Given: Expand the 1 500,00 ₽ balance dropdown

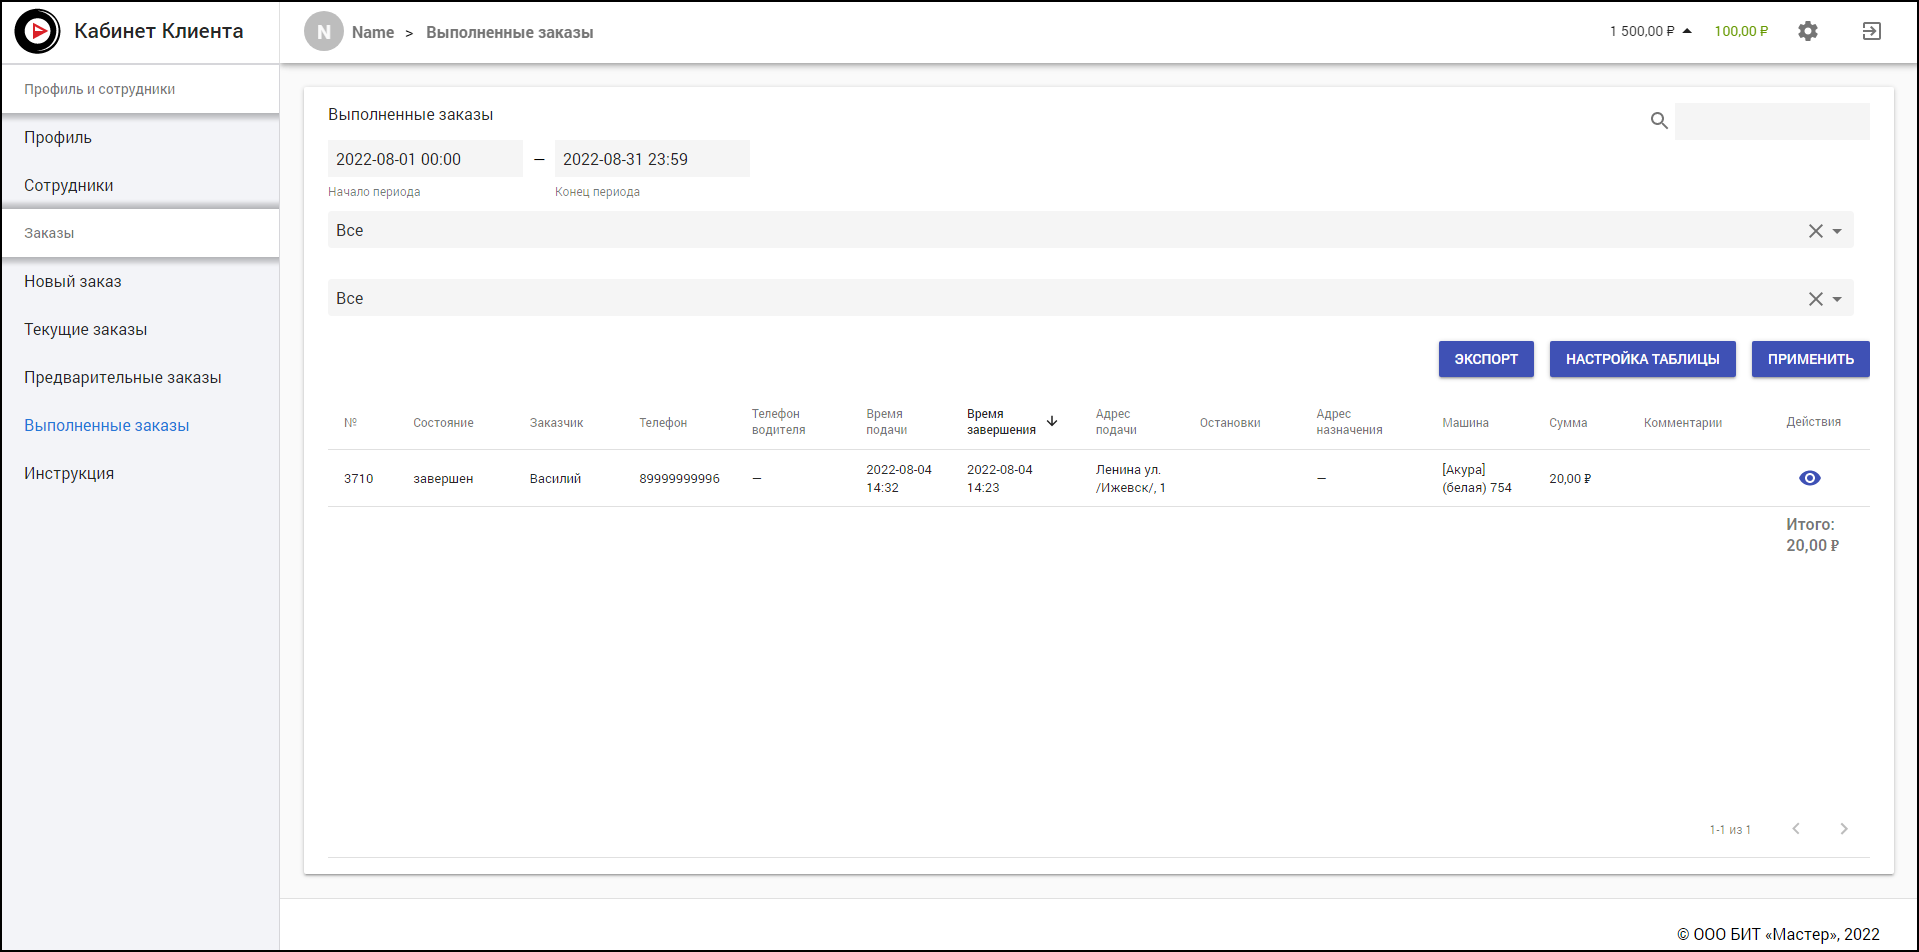Looking at the screenshot, I should tap(1687, 31).
